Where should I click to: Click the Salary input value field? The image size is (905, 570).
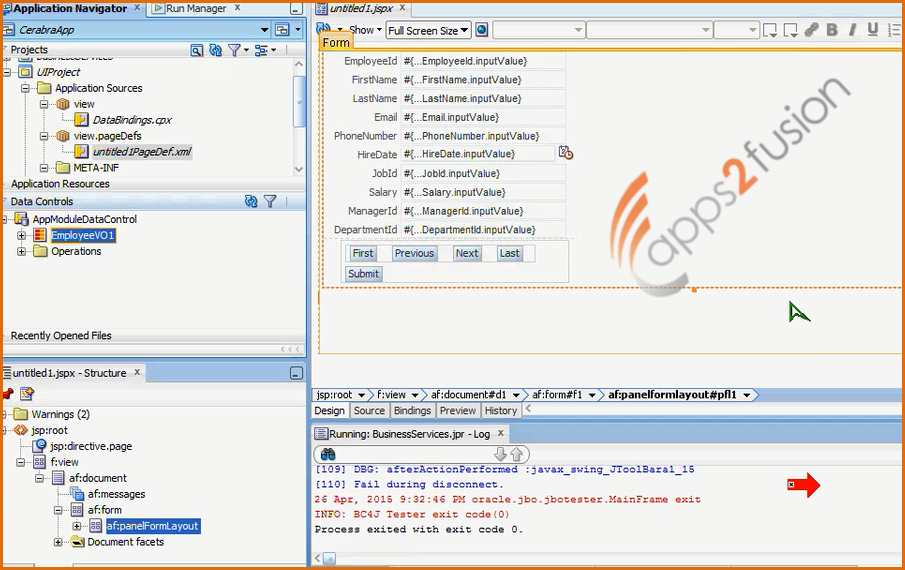(x=483, y=192)
